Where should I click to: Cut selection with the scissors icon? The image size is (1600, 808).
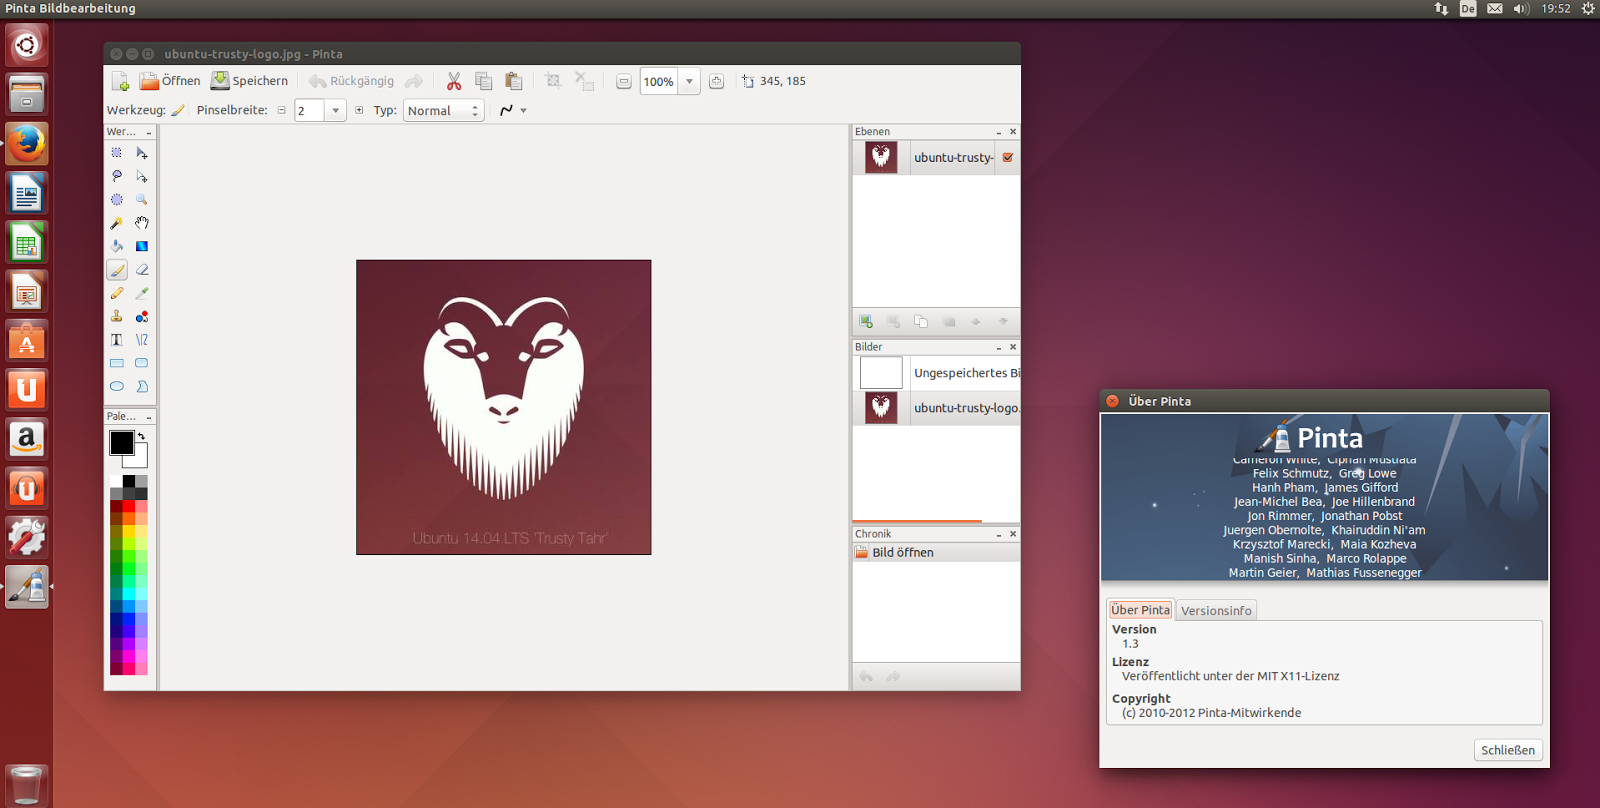pos(454,81)
